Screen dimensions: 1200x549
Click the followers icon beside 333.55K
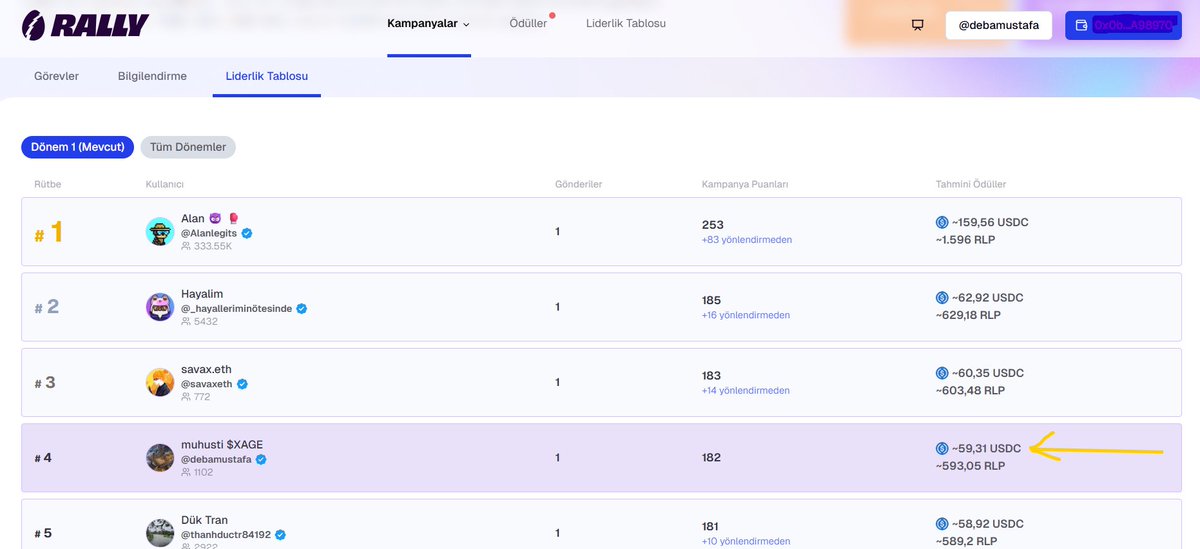[x=186, y=246]
